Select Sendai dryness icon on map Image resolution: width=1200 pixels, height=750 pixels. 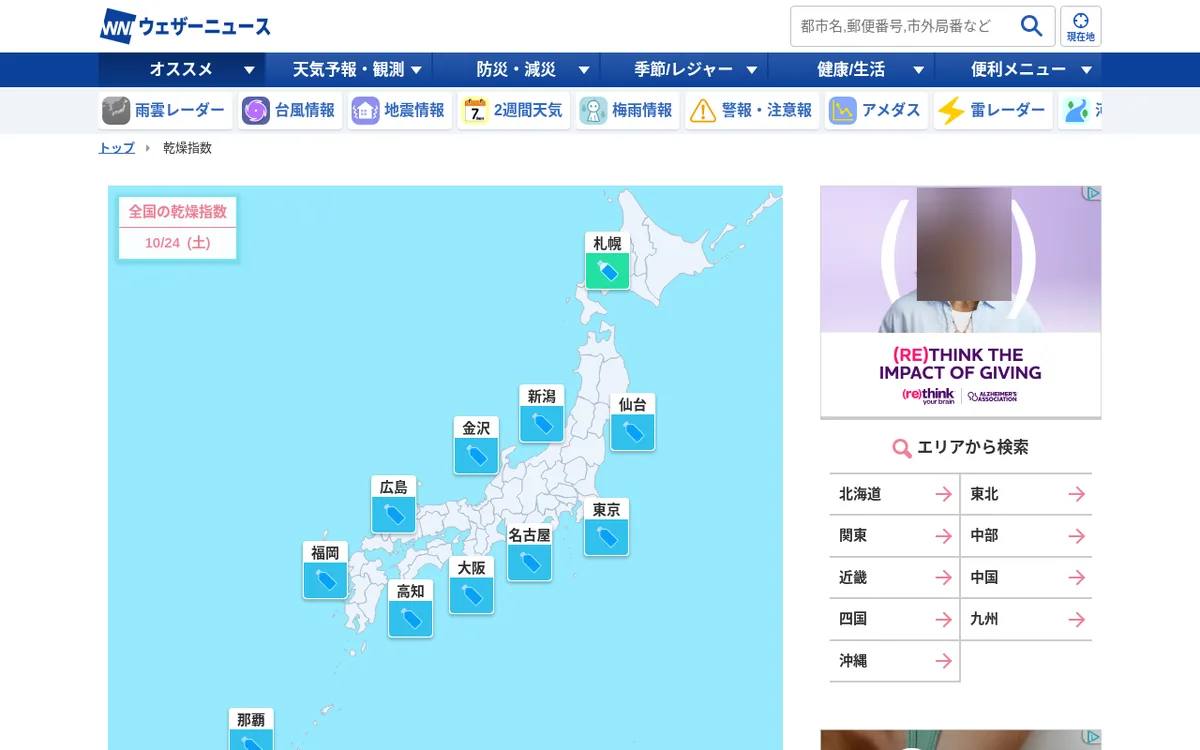pos(633,432)
